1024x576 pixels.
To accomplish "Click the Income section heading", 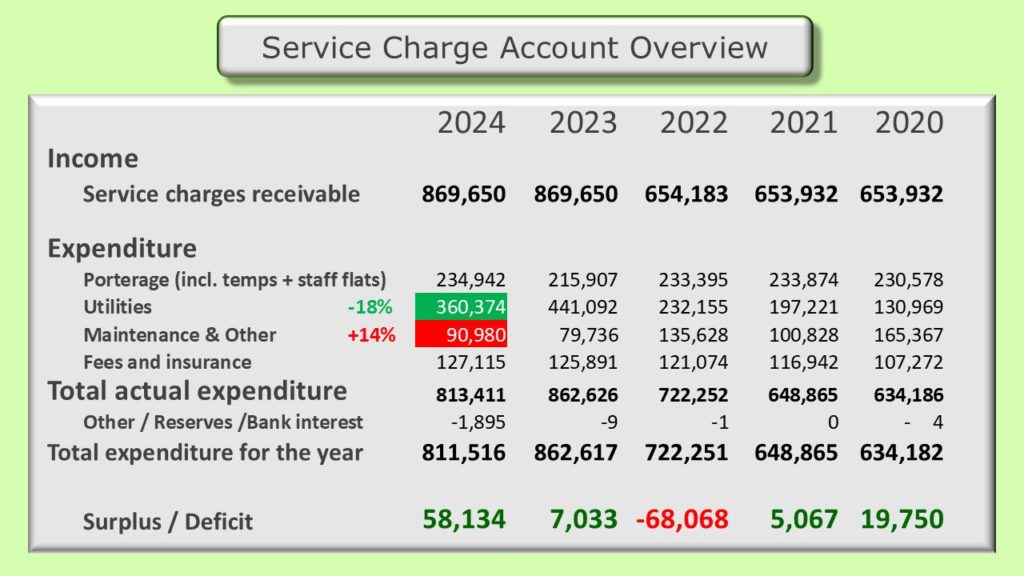I will coord(93,159).
